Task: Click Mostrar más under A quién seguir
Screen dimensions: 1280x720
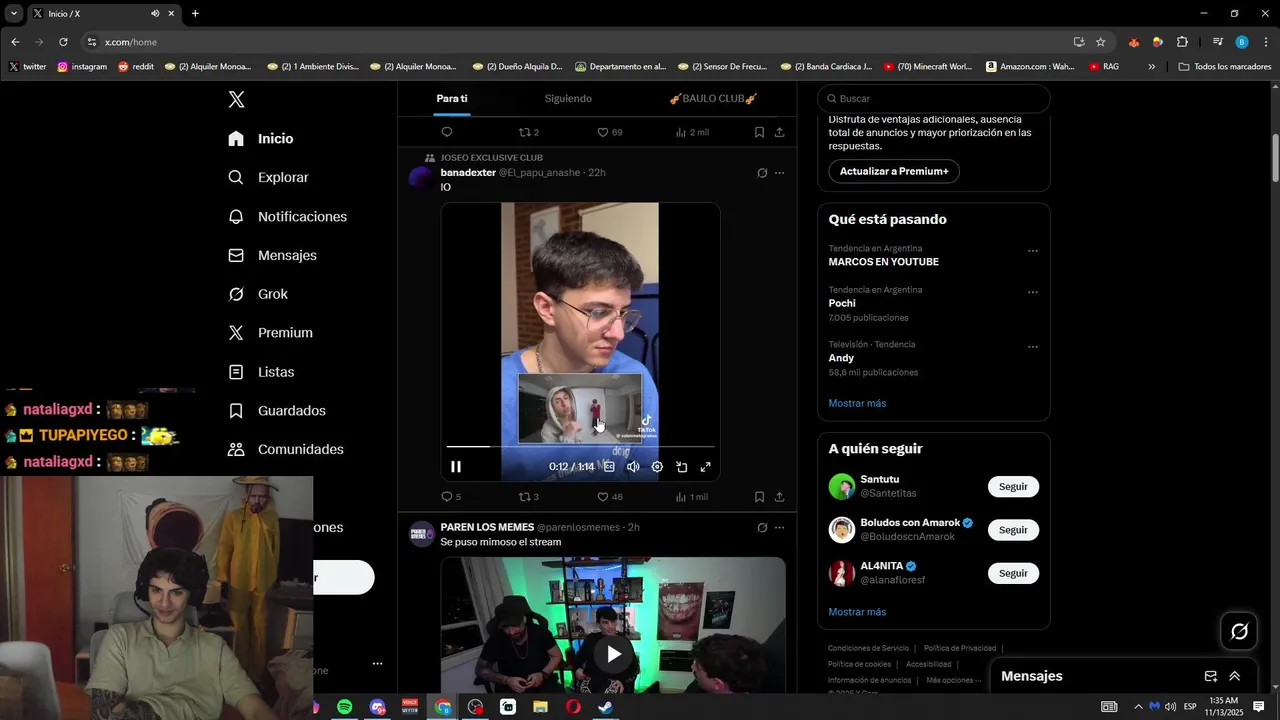Action: click(857, 612)
